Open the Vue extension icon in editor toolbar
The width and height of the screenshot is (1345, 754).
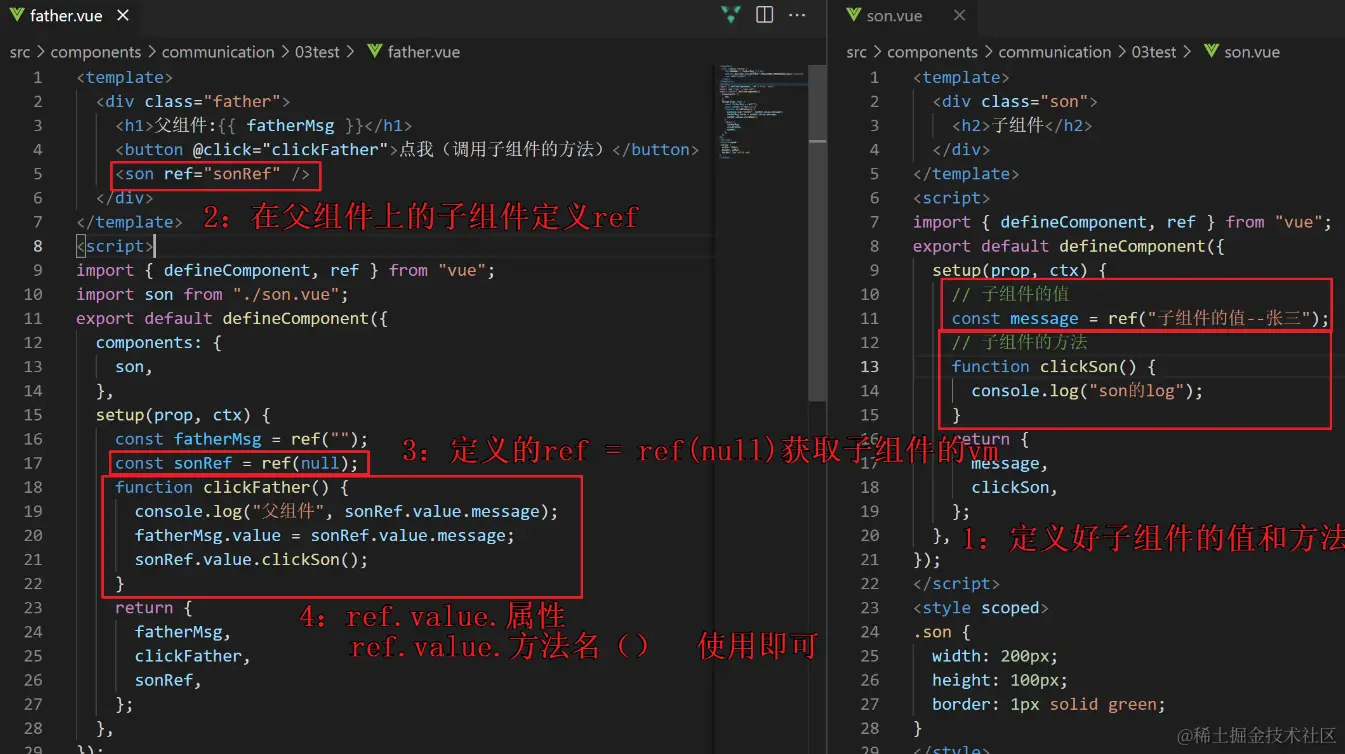point(731,15)
